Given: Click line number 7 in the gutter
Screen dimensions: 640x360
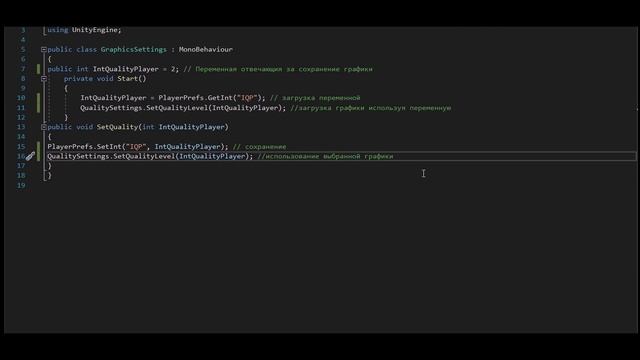Looking at the screenshot, I should (23, 69).
